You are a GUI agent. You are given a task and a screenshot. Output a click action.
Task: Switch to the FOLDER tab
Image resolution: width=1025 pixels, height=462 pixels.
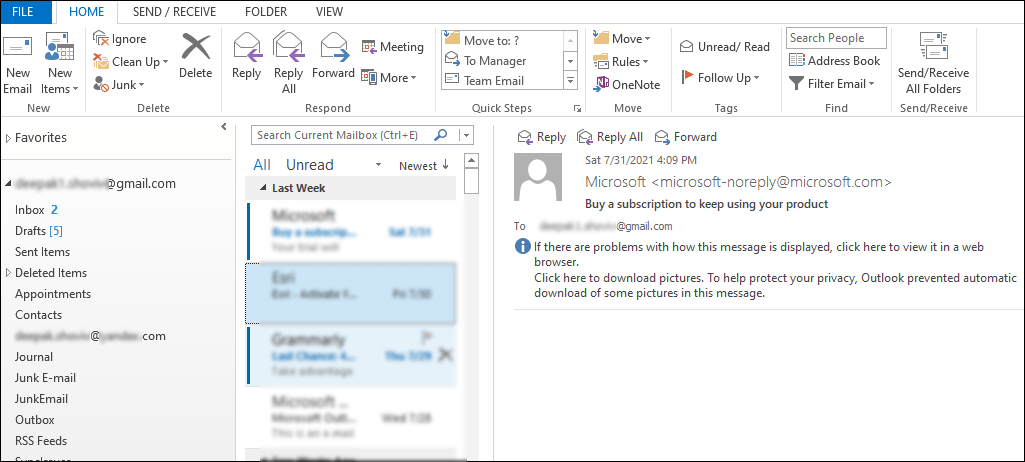(x=265, y=12)
